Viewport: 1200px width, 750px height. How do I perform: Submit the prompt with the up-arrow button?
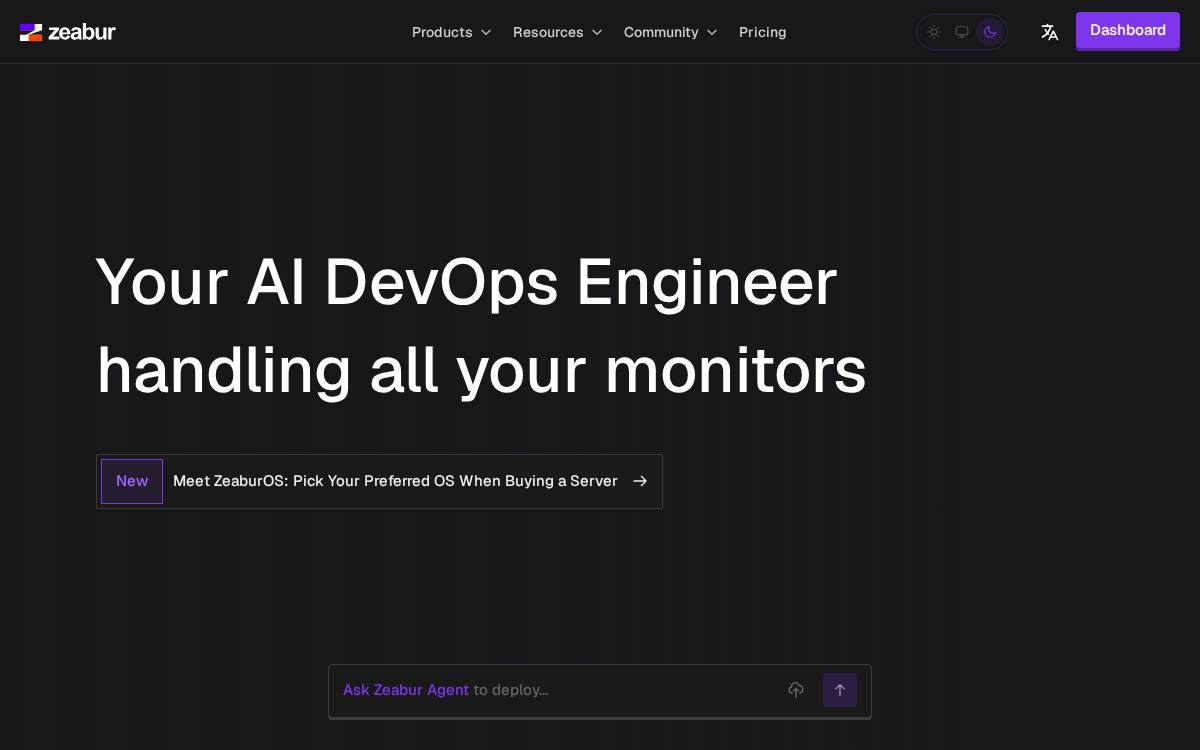pyautogui.click(x=840, y=690)
